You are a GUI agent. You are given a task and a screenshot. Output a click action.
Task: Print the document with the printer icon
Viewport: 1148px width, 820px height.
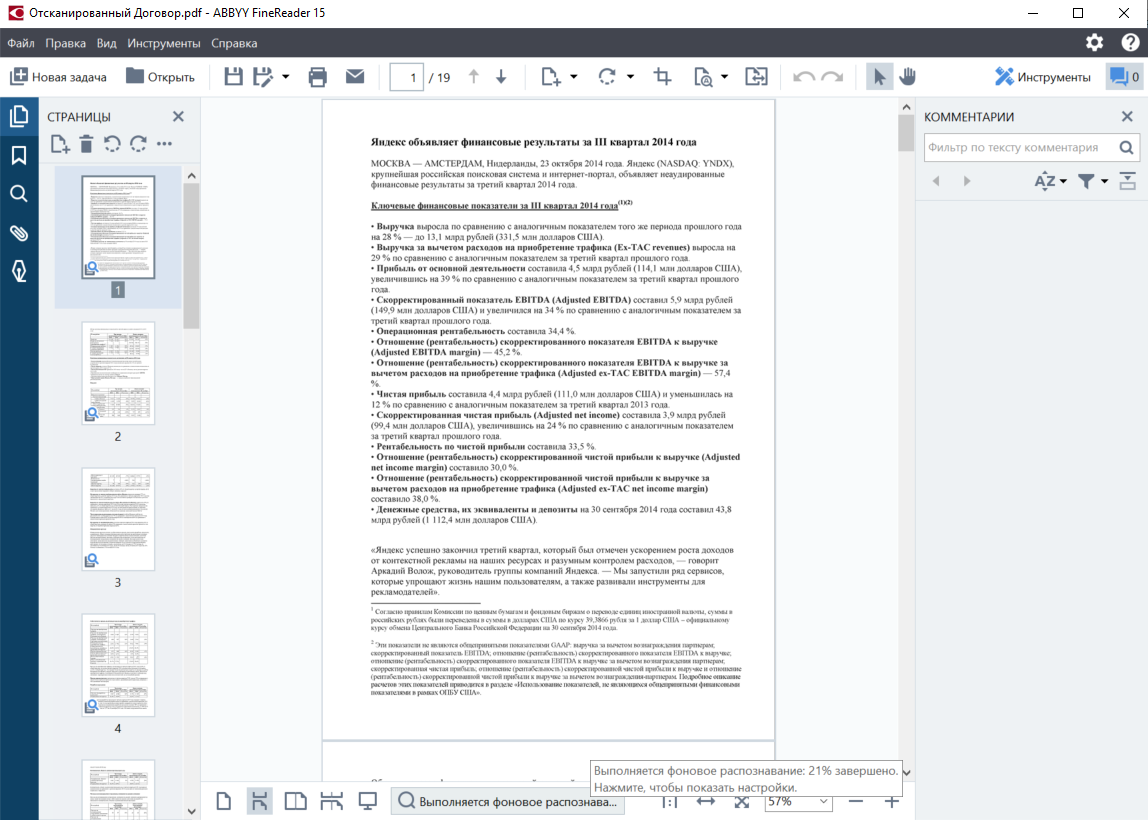(318, 76)
